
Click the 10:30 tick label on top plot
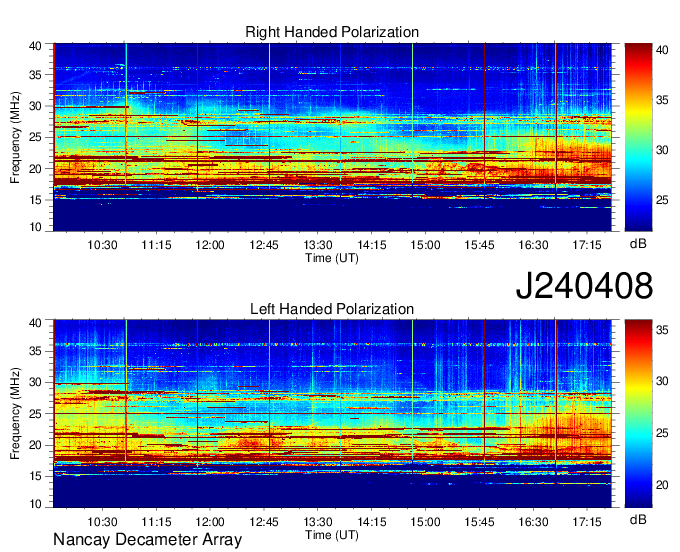pyautogui.click(x=102, y=245)
